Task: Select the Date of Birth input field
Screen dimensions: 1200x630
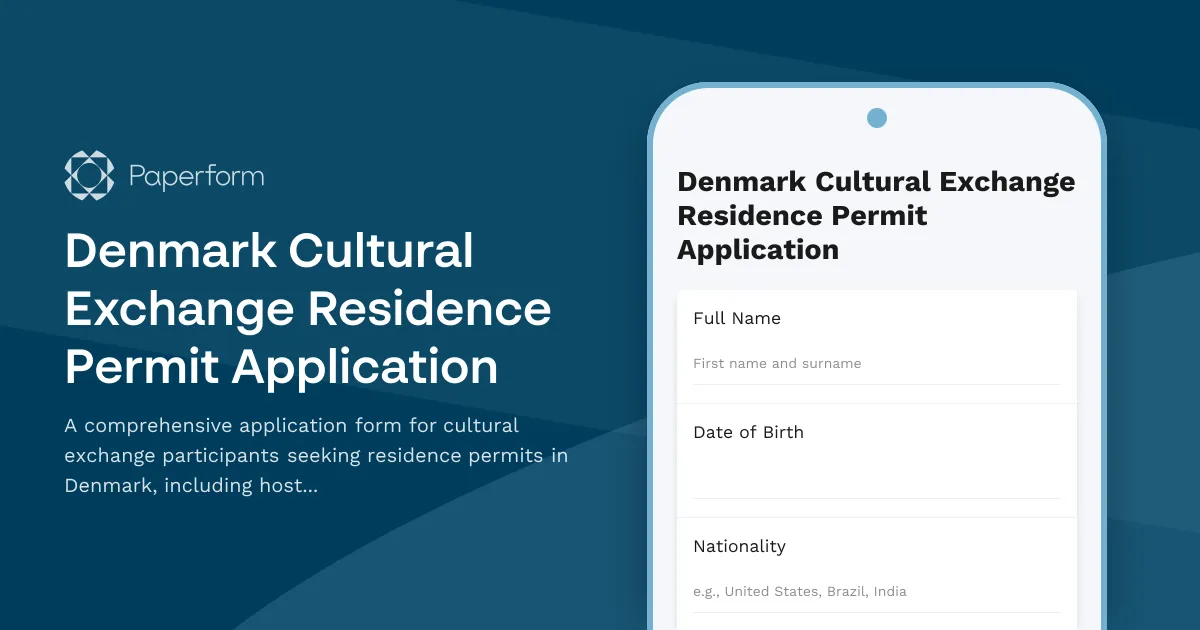Action: click(877, 477)
